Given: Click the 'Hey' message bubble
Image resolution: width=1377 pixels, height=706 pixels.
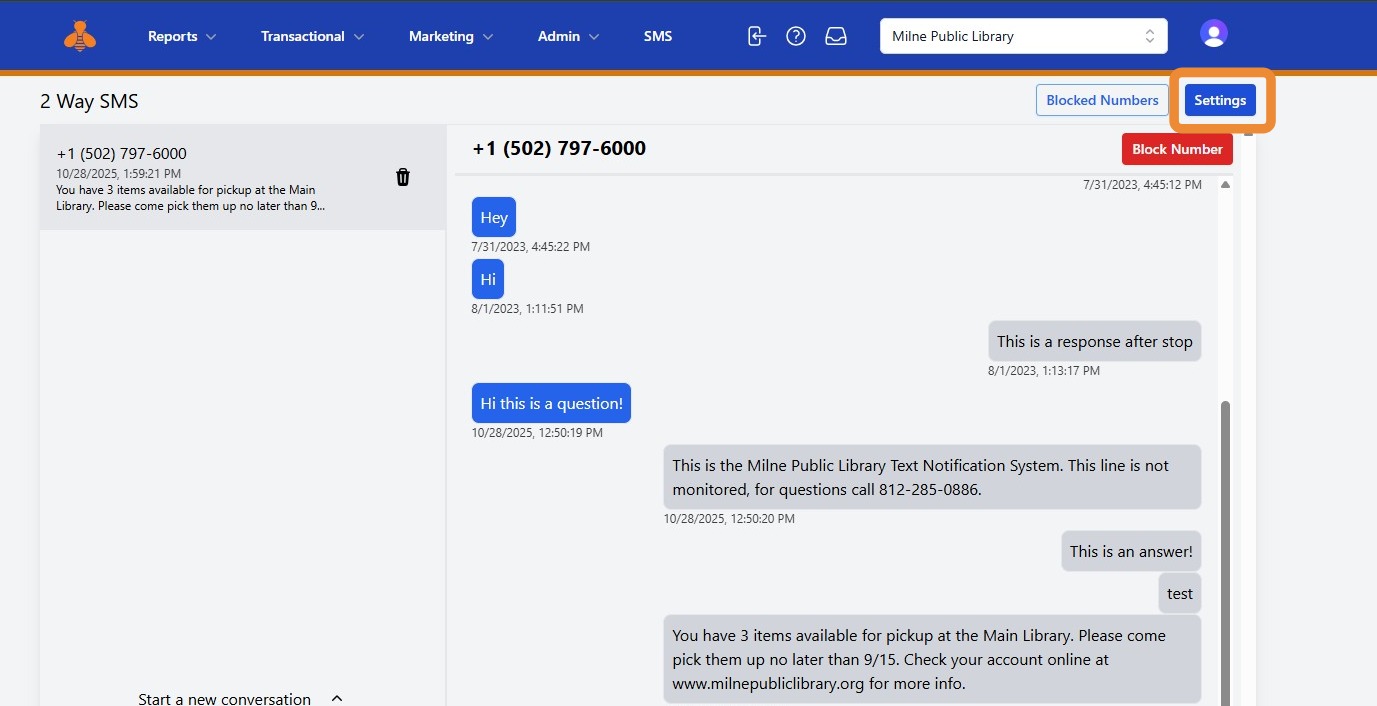Looking at the screenshot, I should pyautogui.click(x=494, y=217).
